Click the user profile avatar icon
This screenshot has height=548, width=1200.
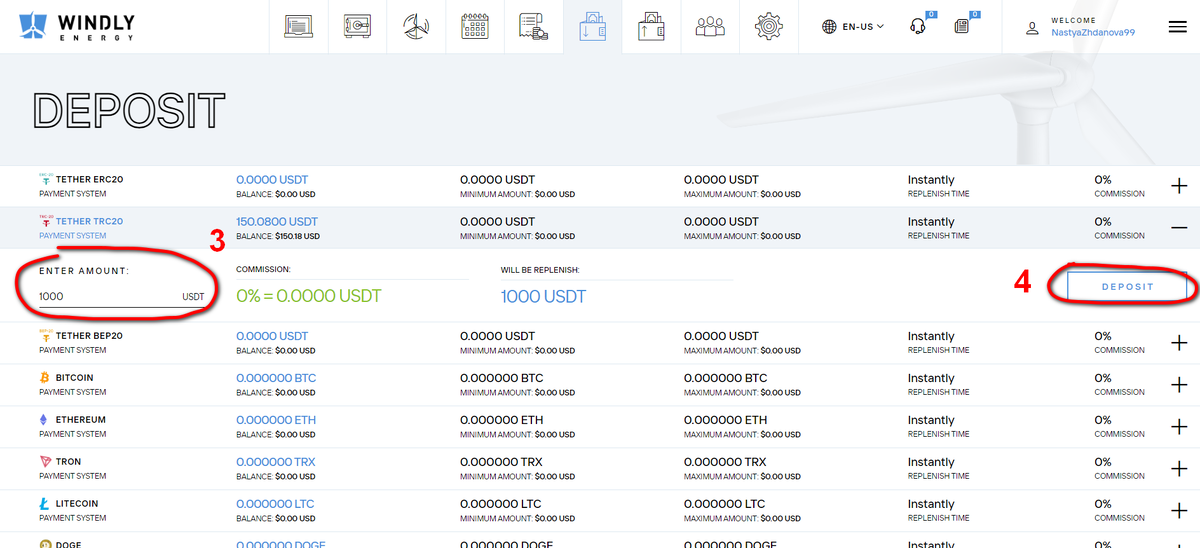(1033, 28)
